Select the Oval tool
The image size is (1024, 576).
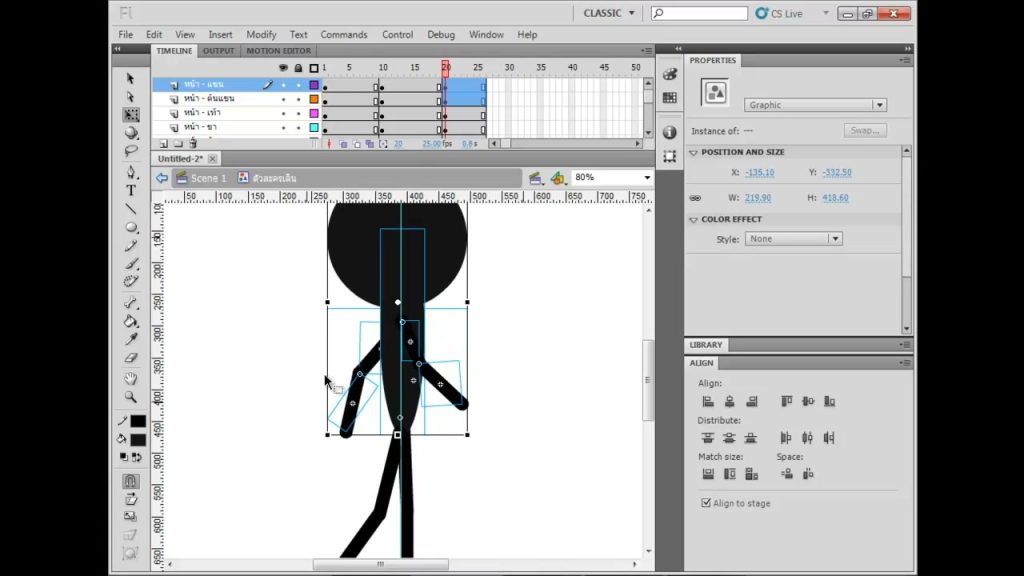(x=131, y=227)
